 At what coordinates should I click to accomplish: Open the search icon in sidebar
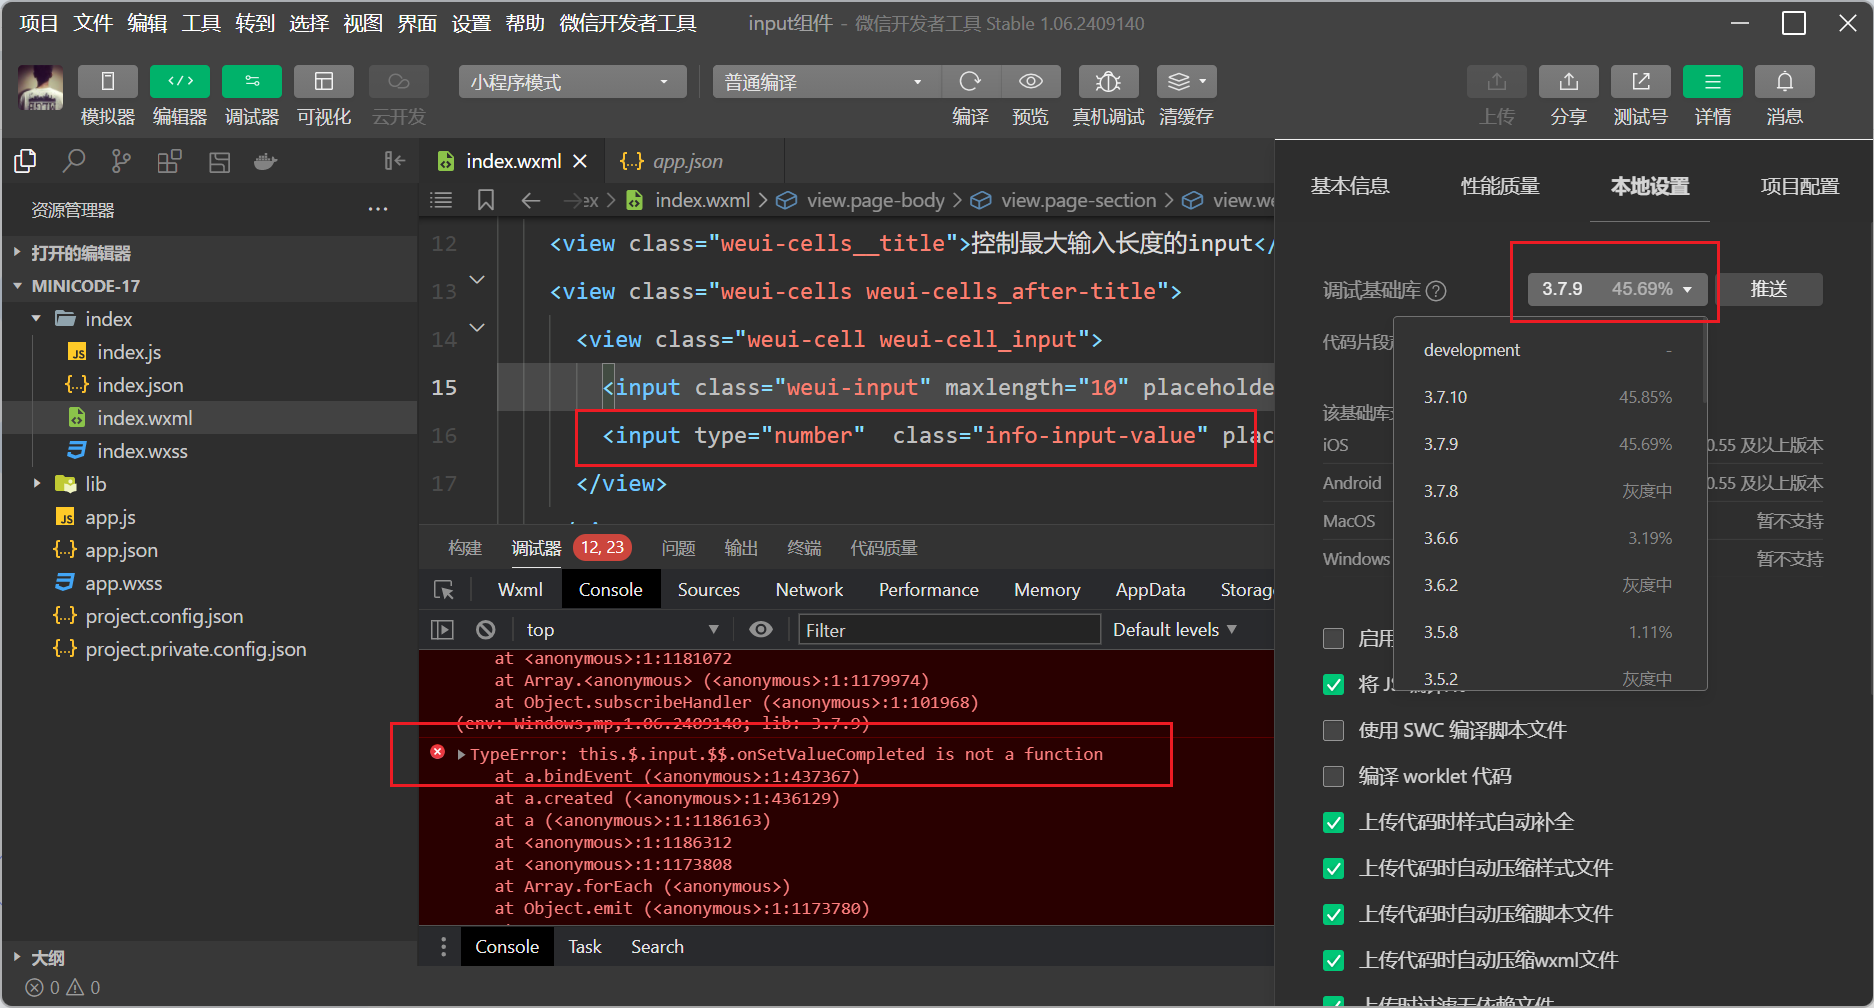point(73,161)
